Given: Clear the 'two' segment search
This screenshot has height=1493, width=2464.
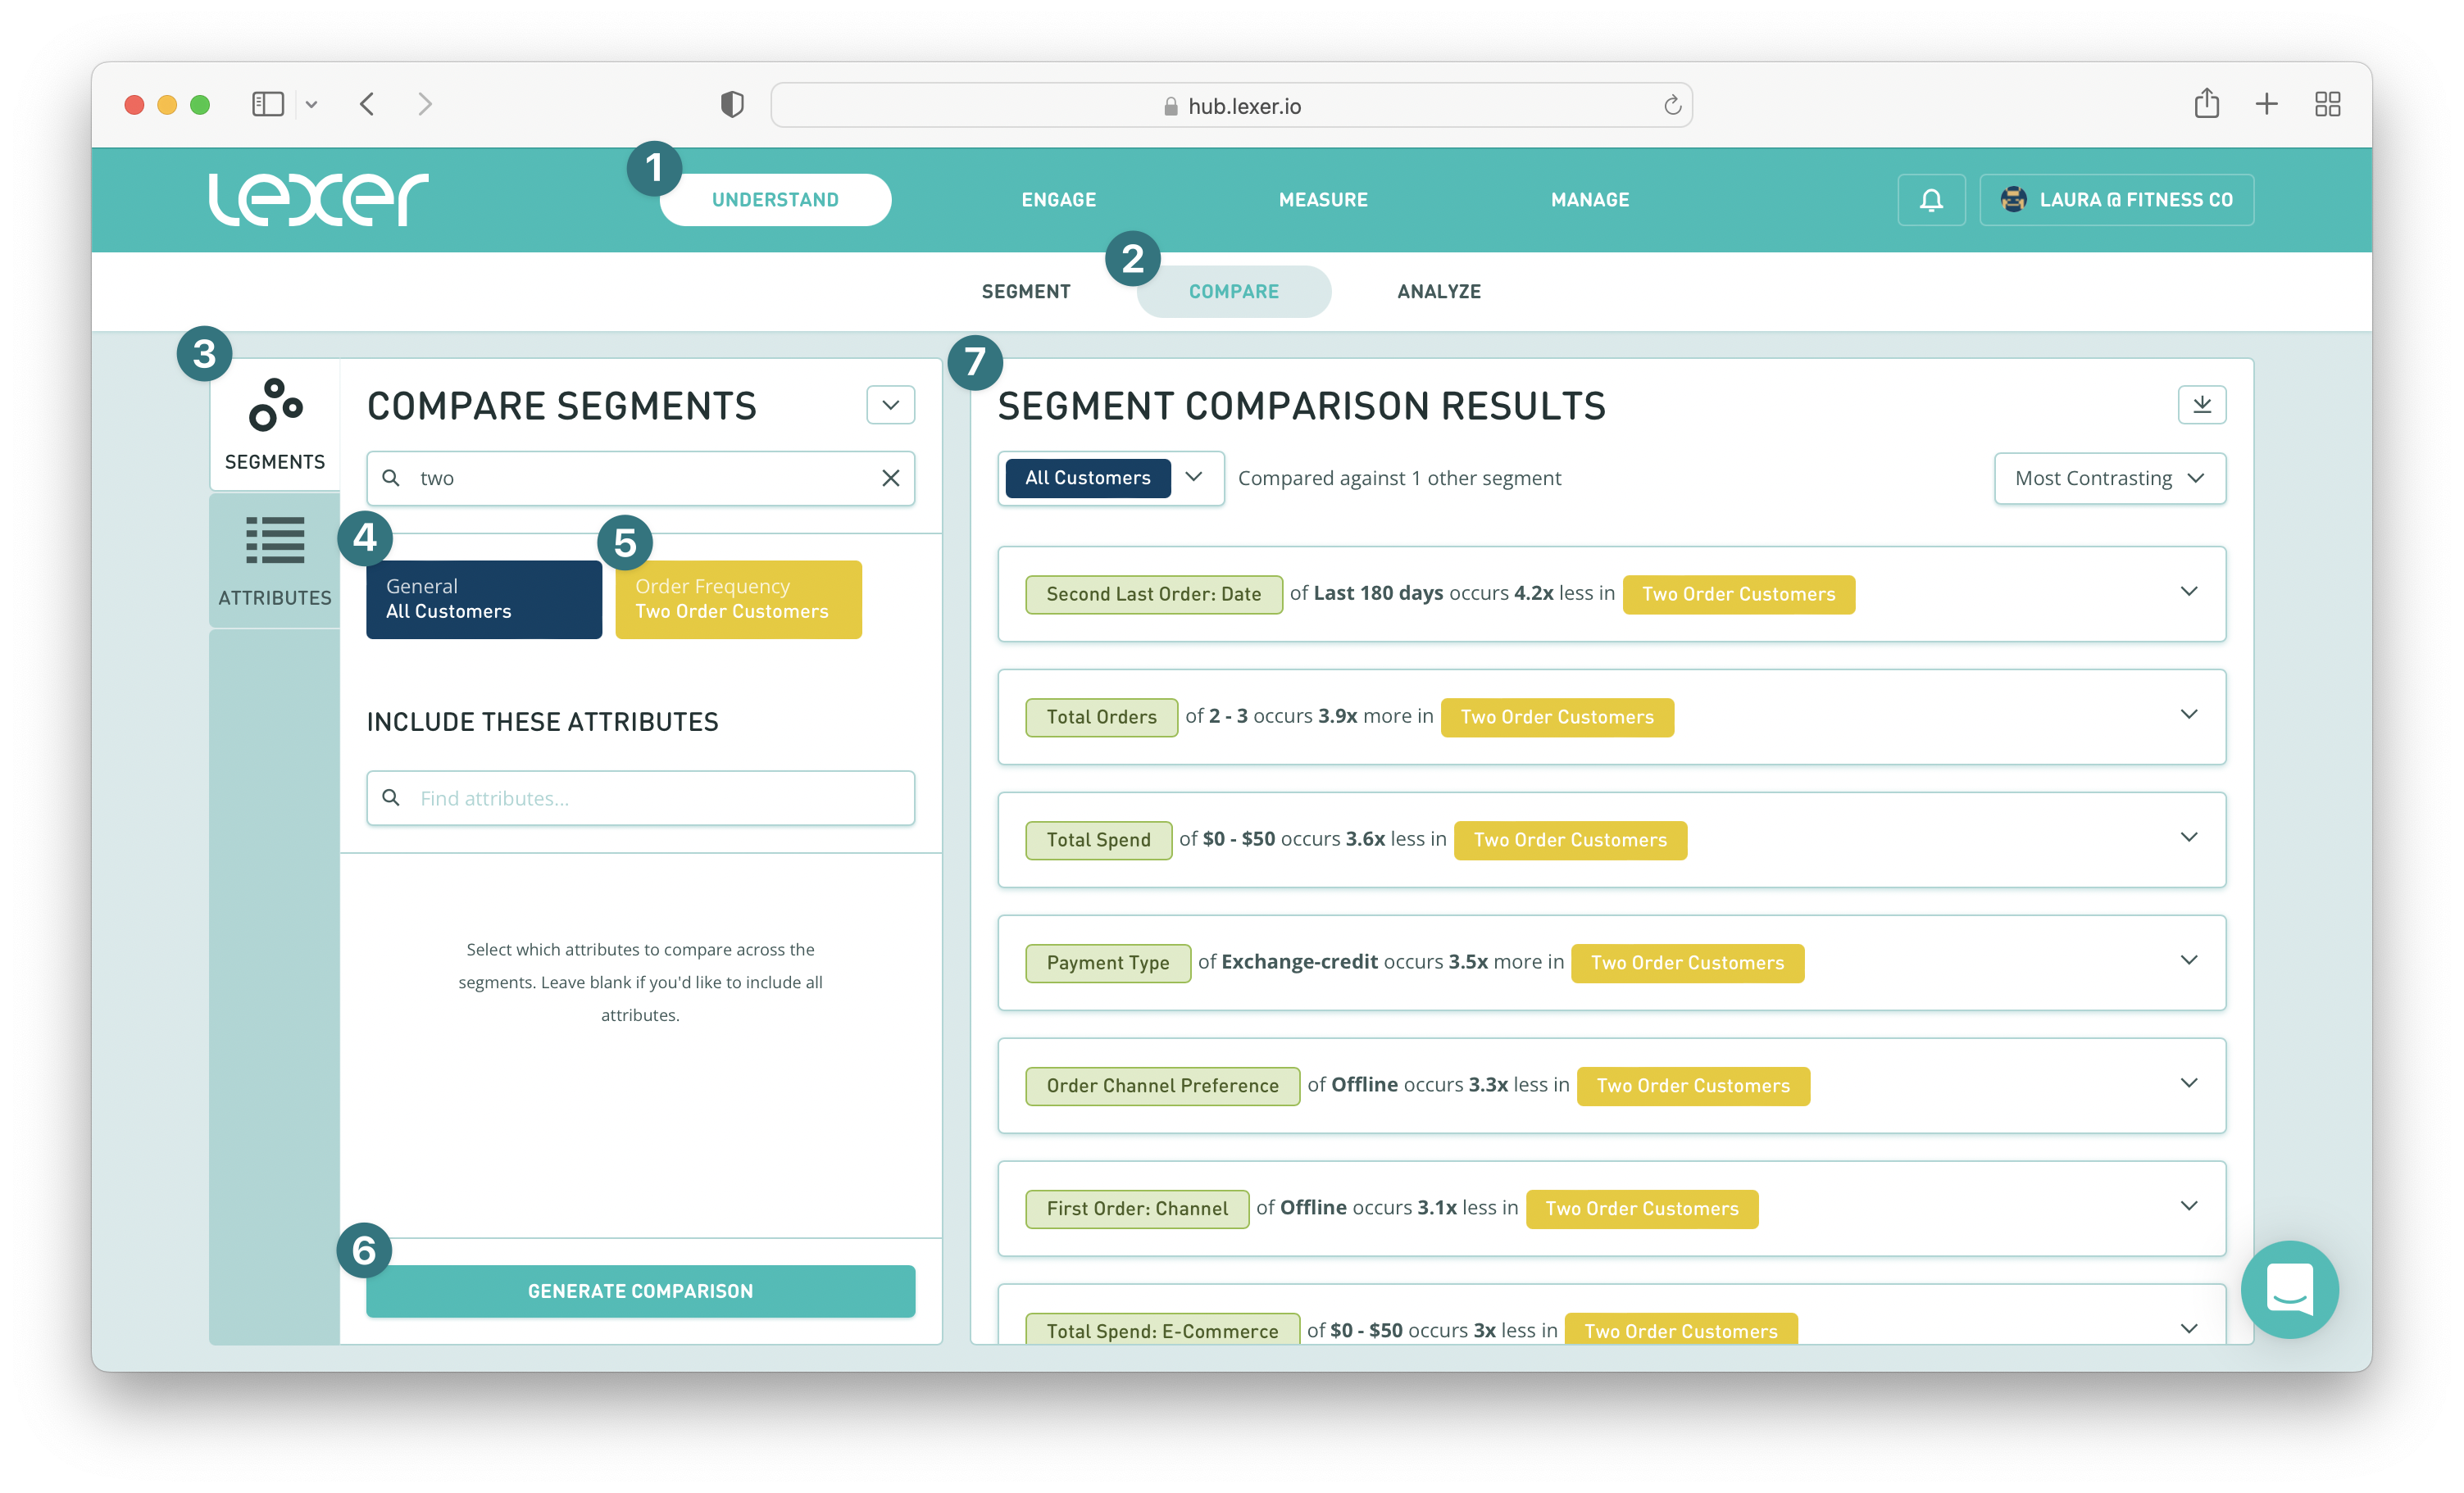Looking at the screenshot, I should (x=890, y=478).
